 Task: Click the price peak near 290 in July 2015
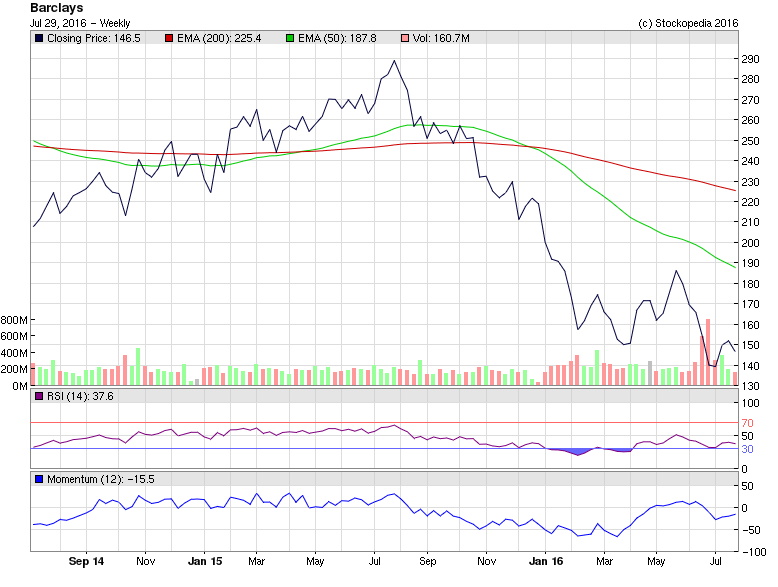point(394,61)
